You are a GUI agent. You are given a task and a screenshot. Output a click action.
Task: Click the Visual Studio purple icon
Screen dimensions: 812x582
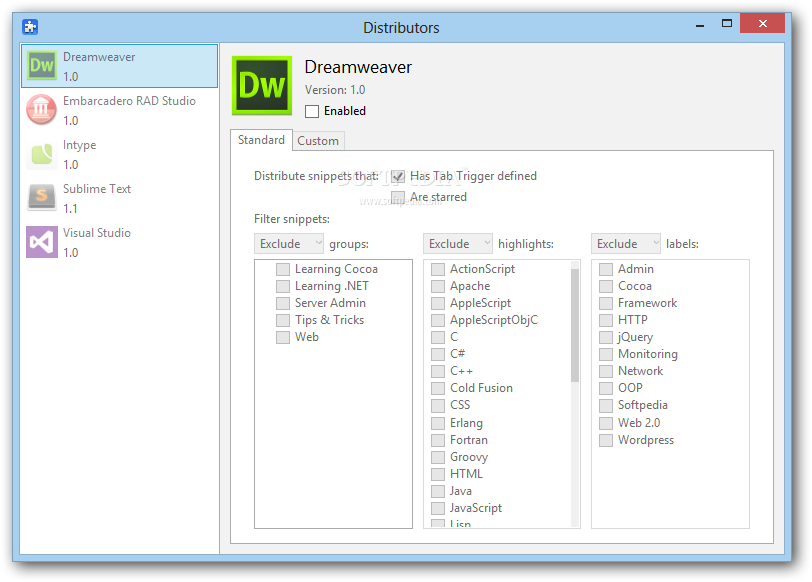point(42,241)
